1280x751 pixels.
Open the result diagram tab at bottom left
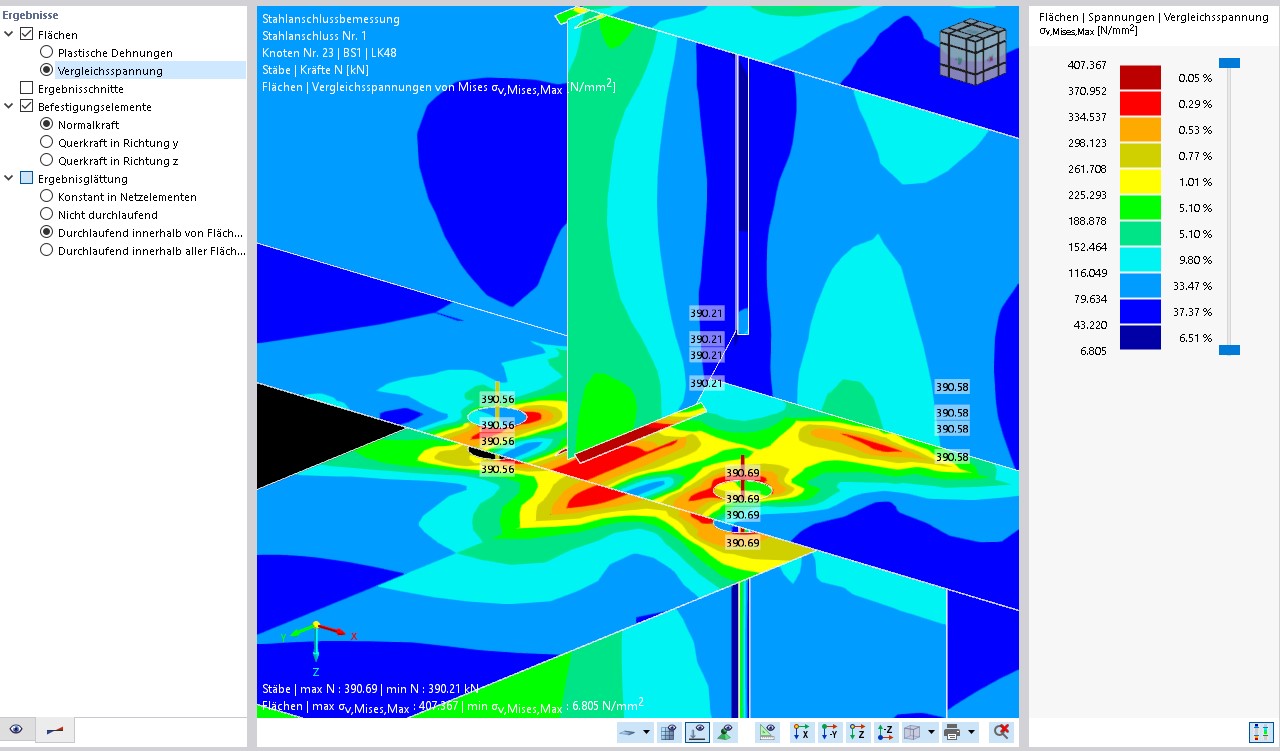point(54,730)
